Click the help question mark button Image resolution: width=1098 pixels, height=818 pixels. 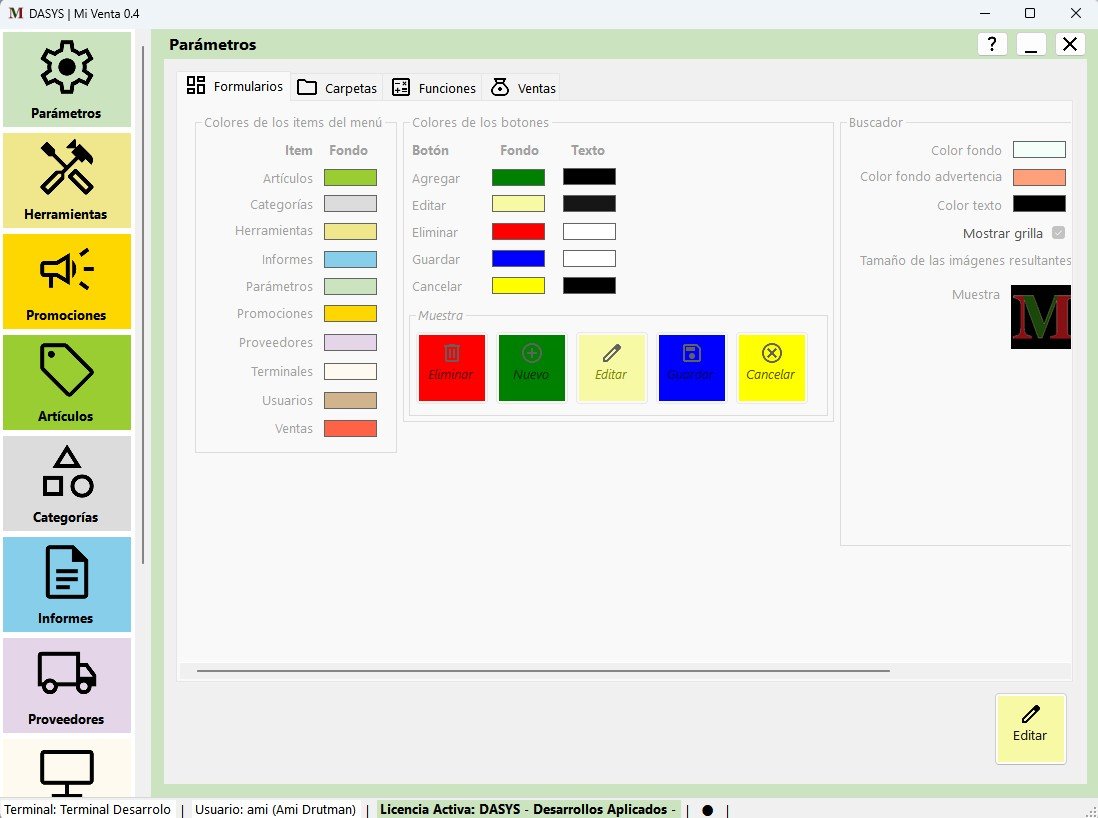point(991,44)
